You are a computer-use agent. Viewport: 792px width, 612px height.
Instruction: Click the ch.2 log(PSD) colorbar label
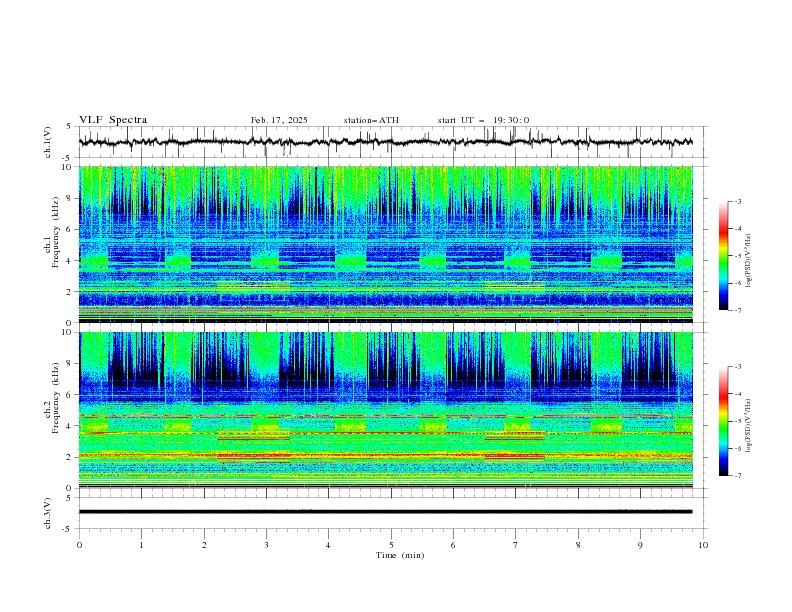(748, 426)
